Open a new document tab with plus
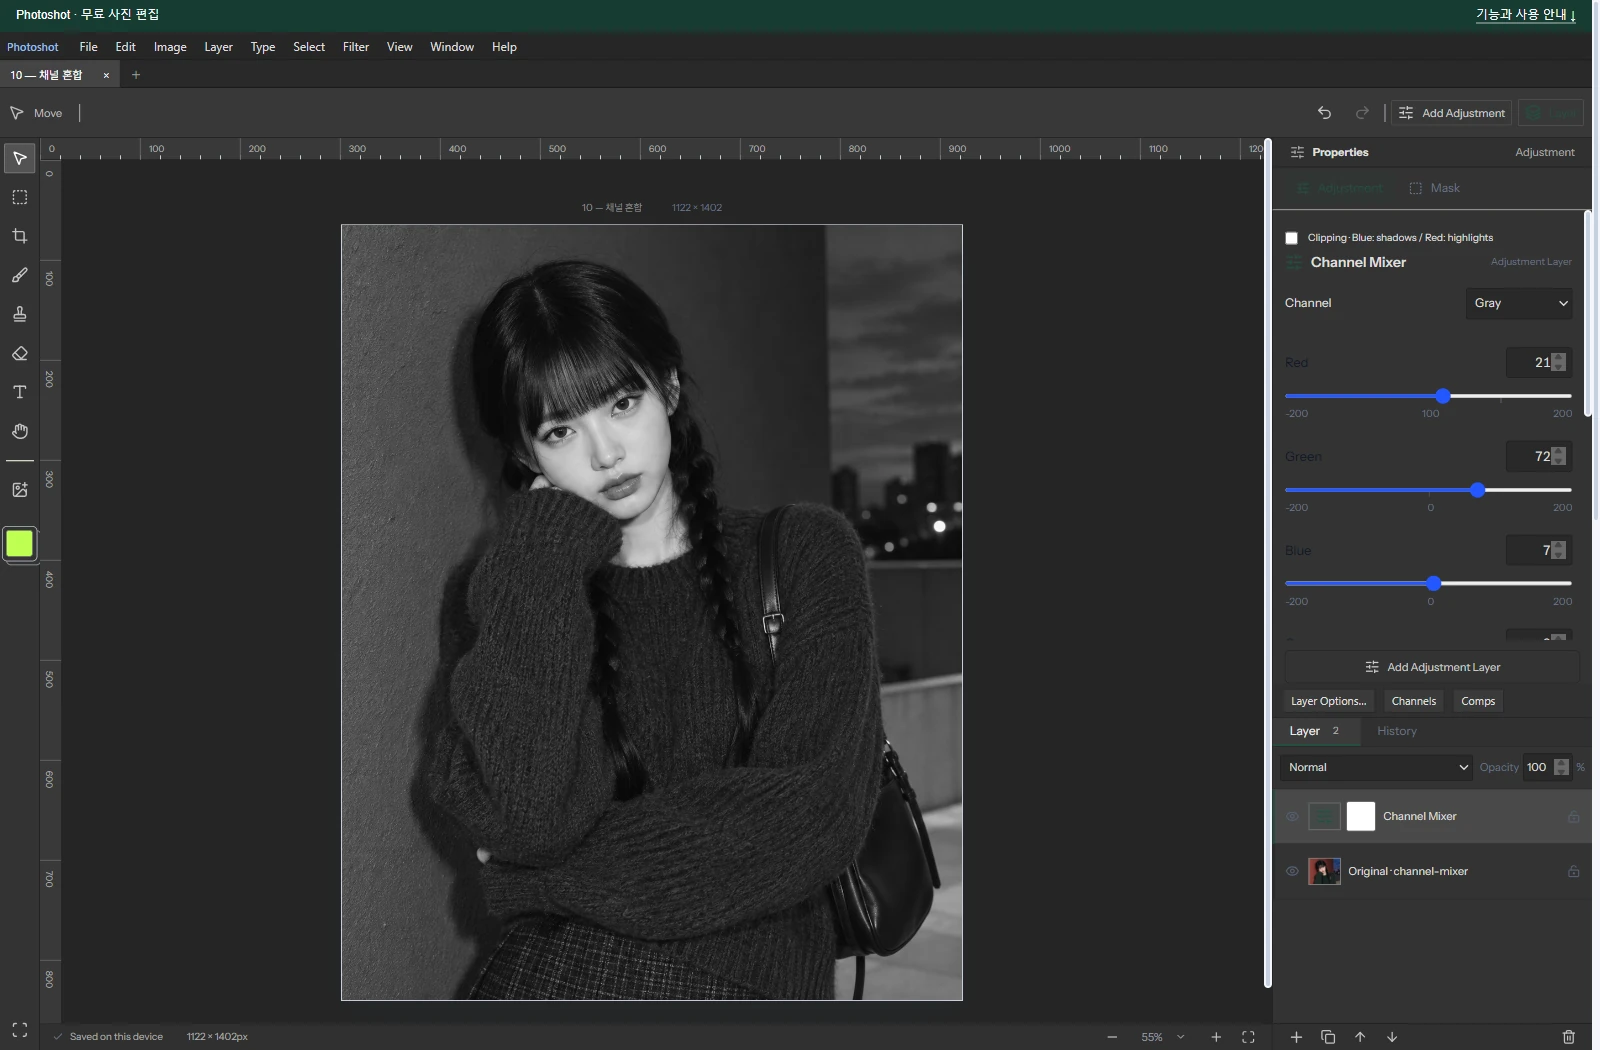 [136, 75]
